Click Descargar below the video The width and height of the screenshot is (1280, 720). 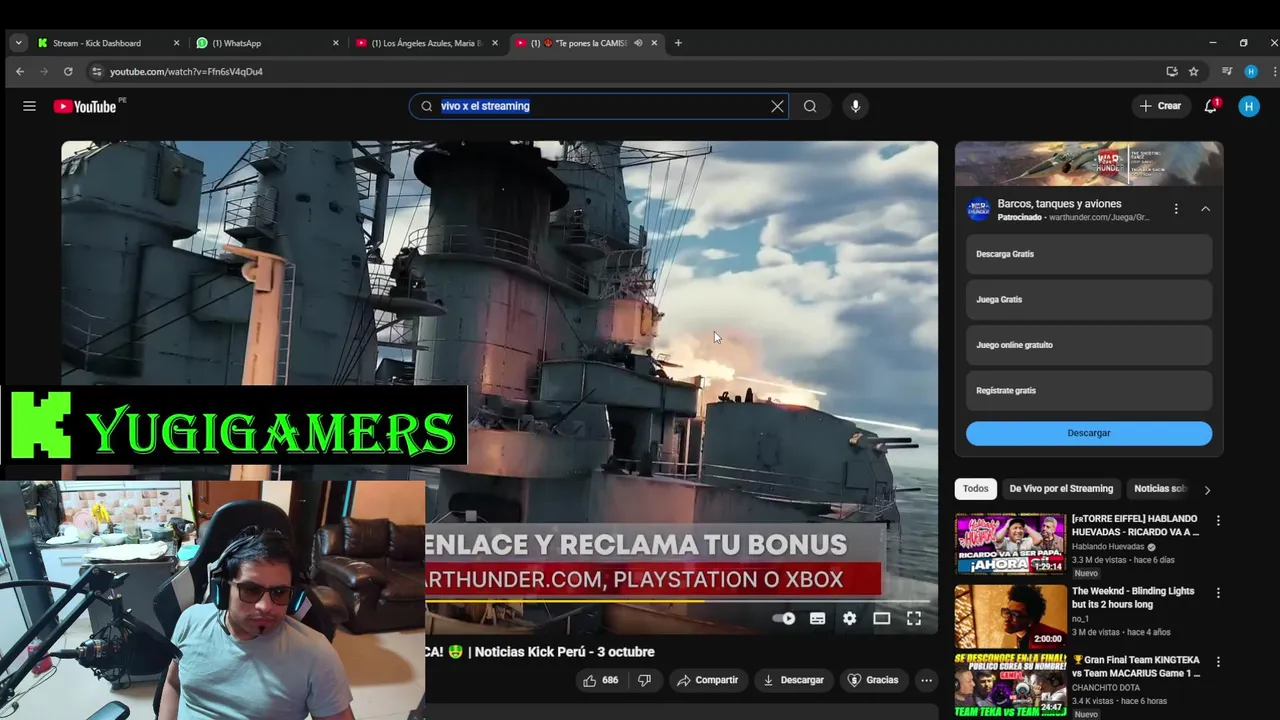793,680
